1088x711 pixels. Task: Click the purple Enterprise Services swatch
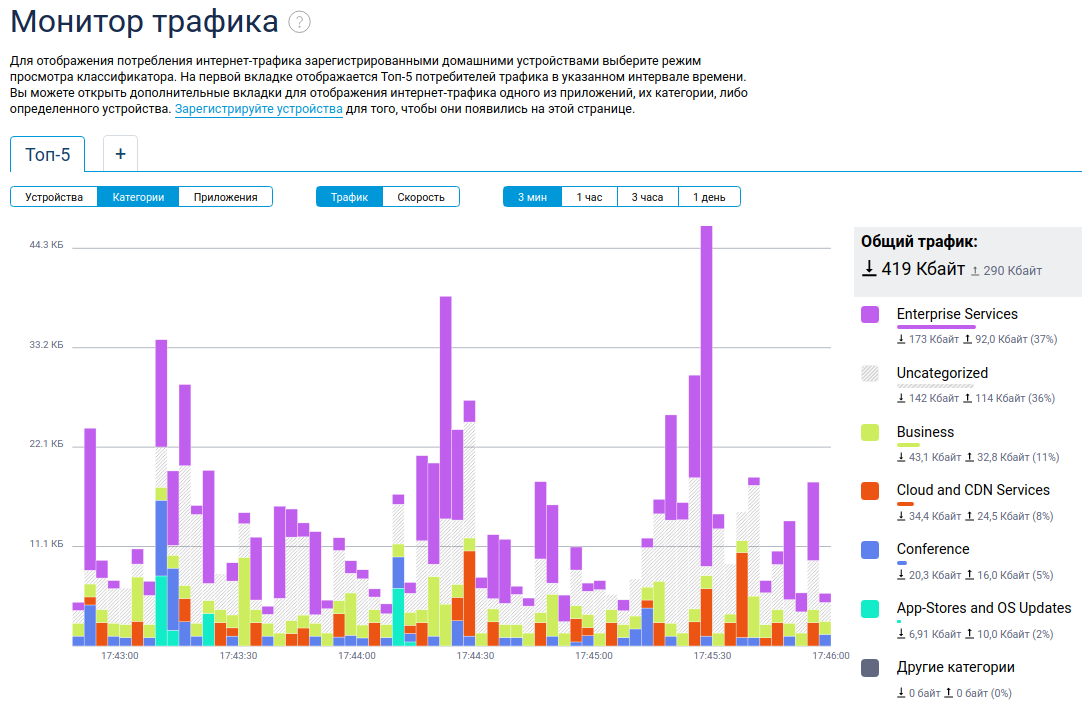point(870,315)
